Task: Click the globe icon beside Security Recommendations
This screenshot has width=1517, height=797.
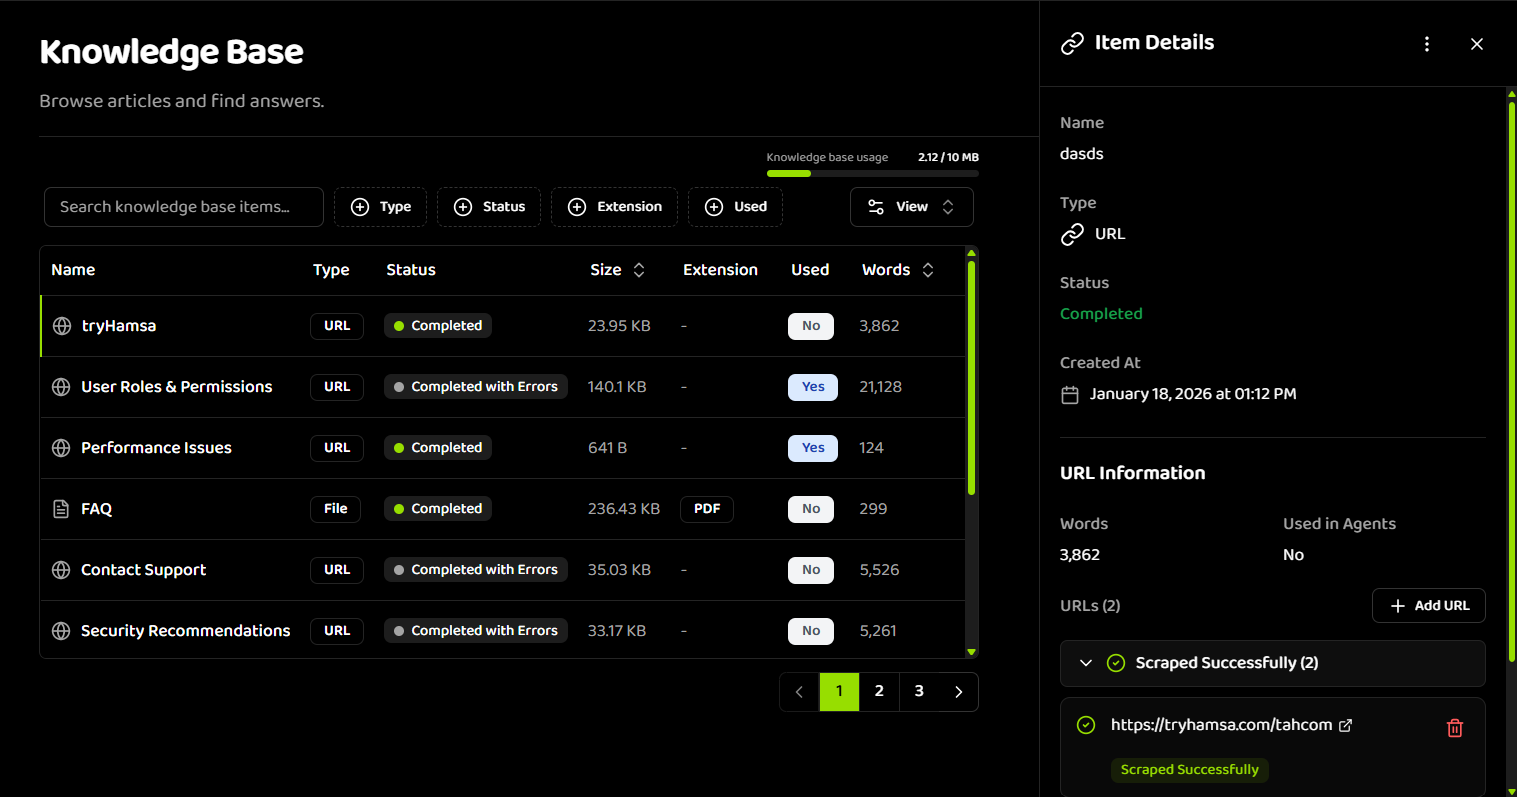Action: (x=61, y=631)
